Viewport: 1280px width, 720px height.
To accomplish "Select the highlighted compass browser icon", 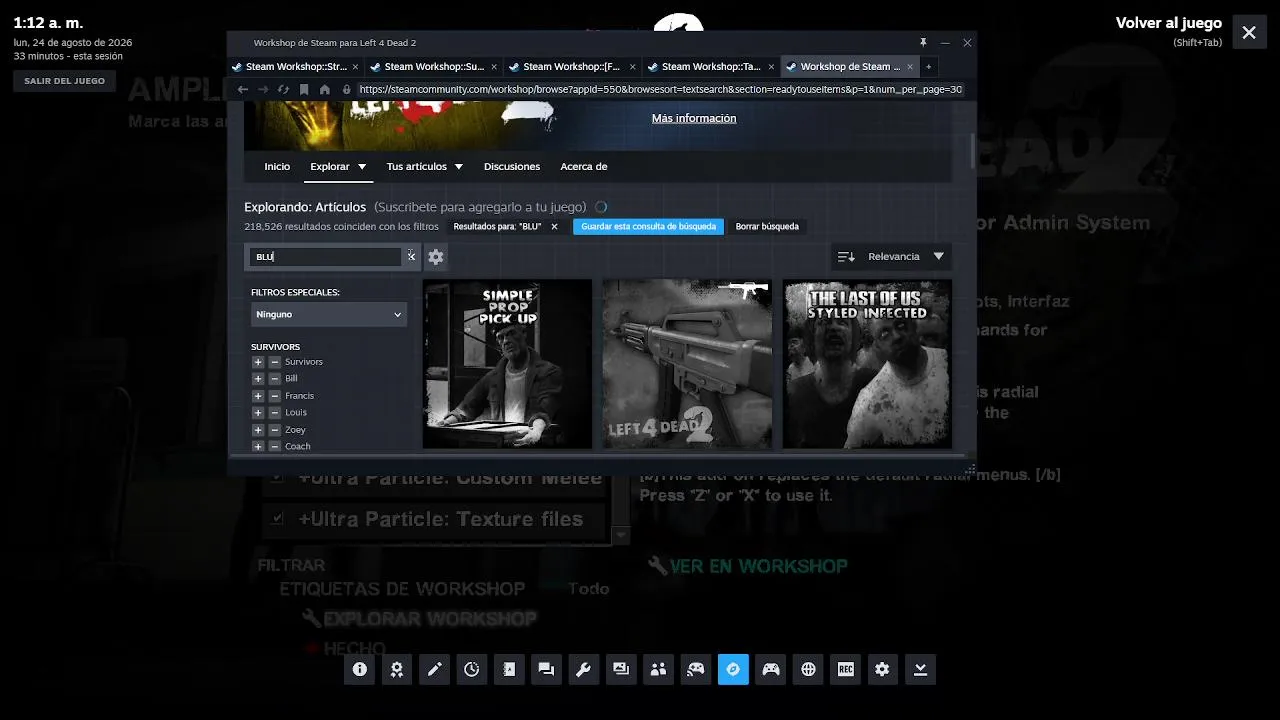I will 733,669.
